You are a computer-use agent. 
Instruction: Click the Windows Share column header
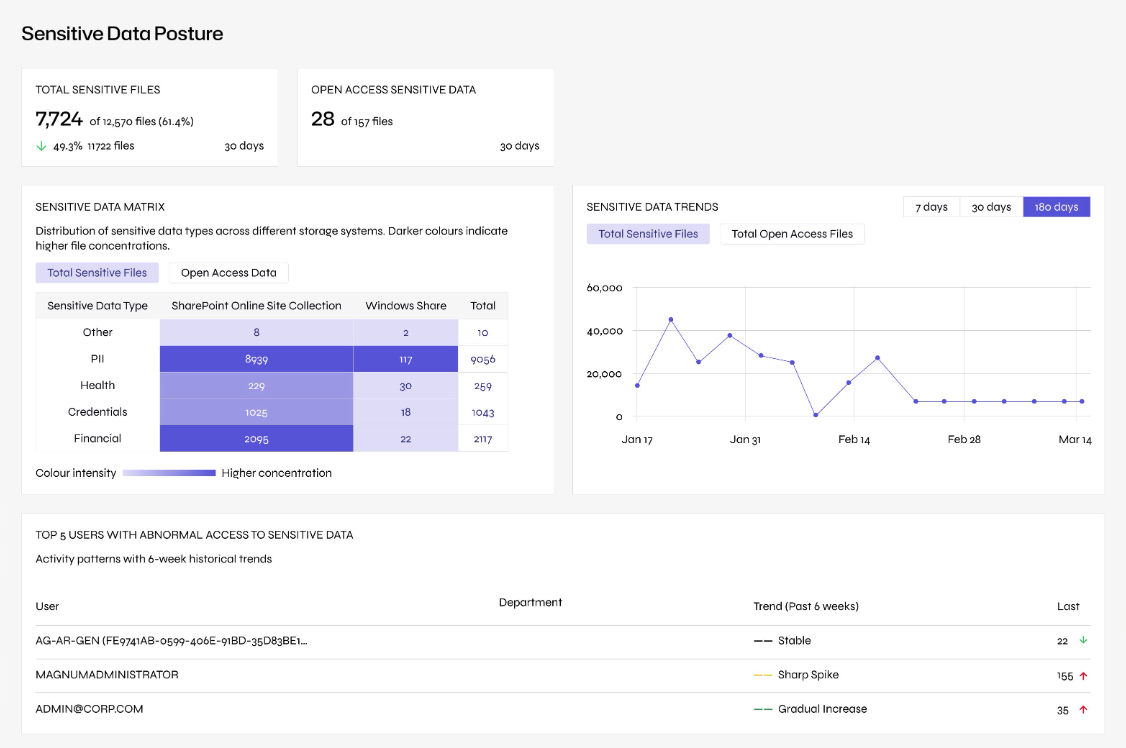406,306
